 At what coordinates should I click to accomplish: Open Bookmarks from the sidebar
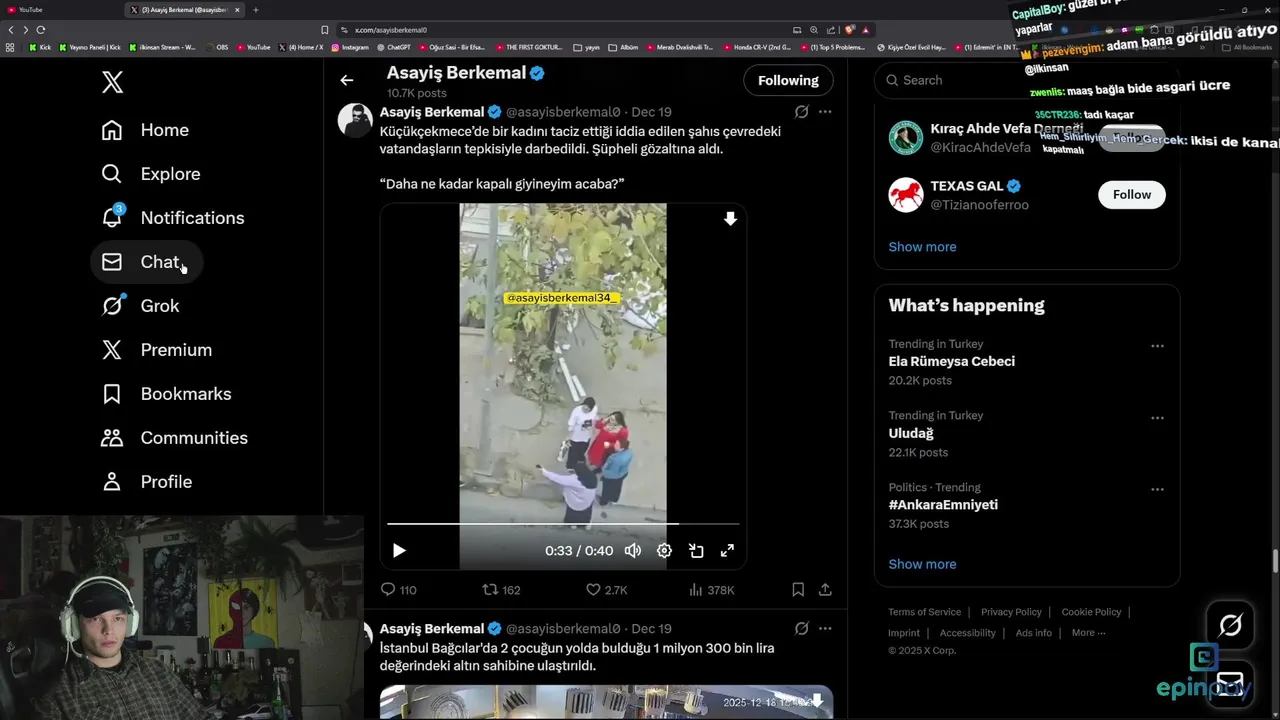pyautogui.click(x=167, y=394)
